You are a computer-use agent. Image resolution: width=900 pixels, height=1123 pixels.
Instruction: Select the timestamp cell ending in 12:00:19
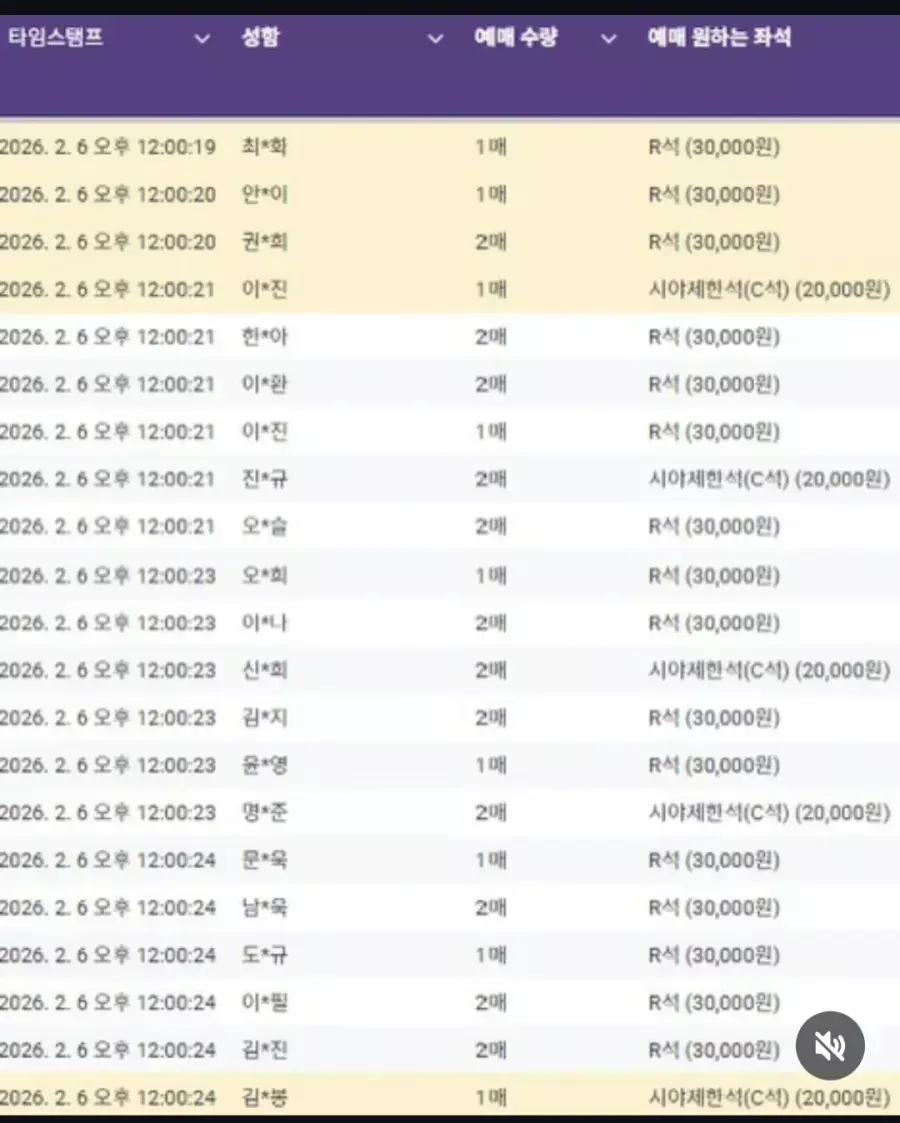coord(108,147)
